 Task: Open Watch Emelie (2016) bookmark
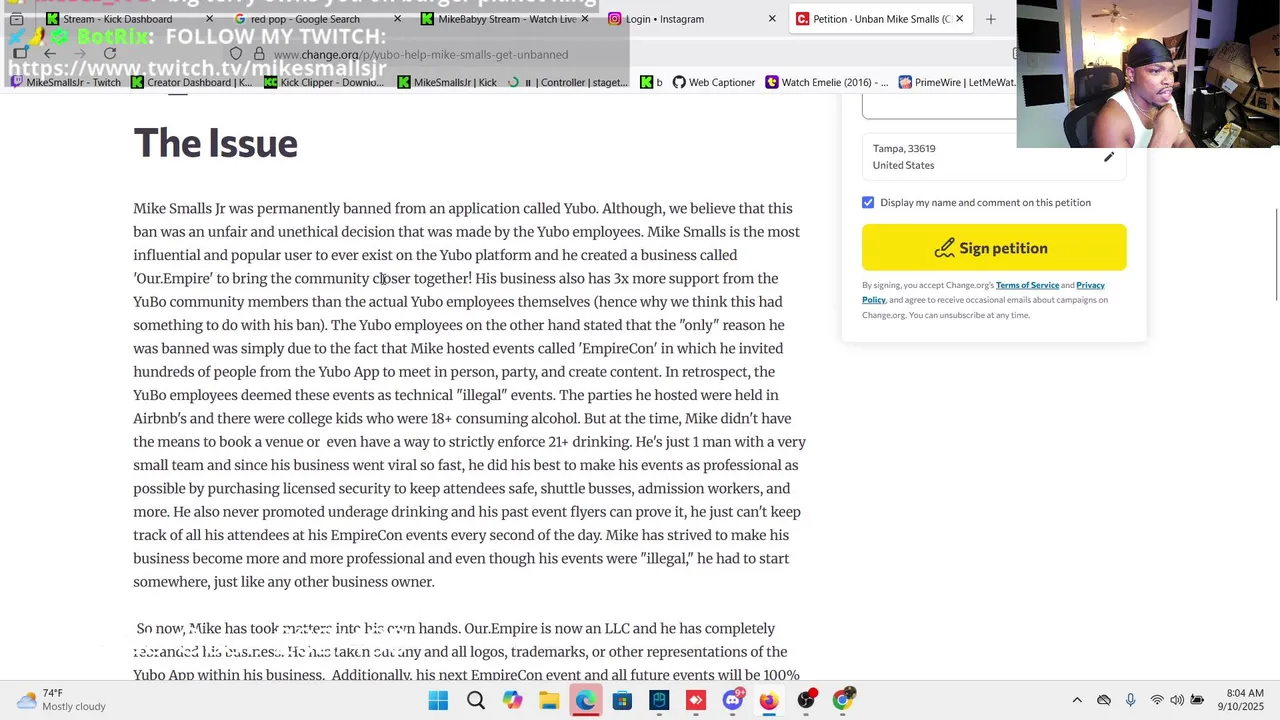point(826,82)
